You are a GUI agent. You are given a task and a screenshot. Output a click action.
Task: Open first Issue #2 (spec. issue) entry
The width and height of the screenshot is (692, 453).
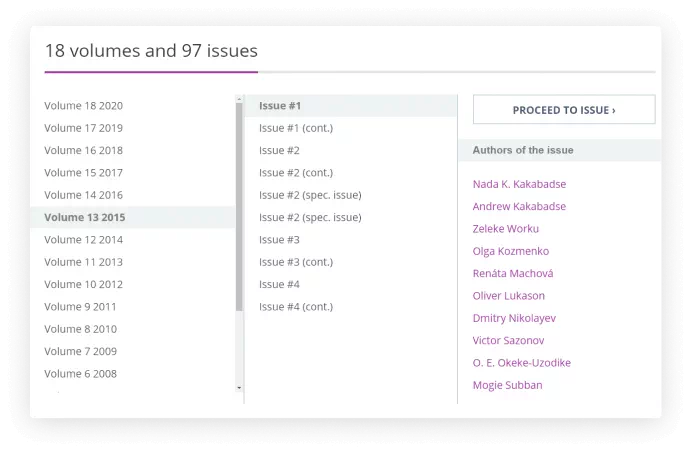tap(310, 195)
